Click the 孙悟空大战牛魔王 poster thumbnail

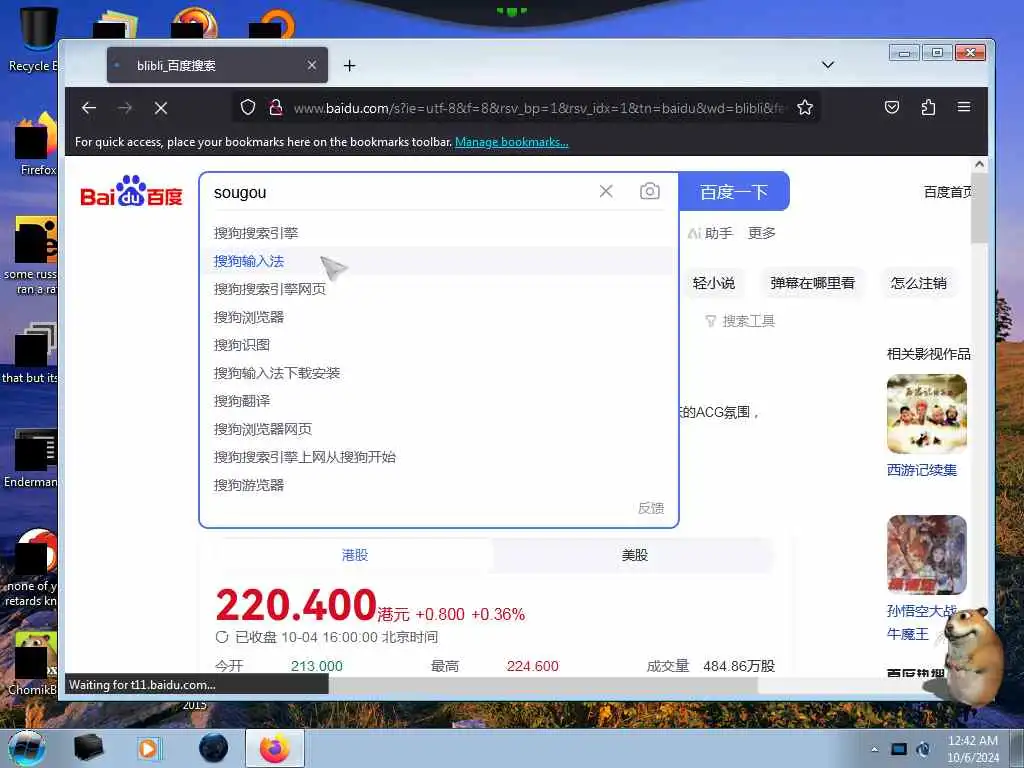[926, 554]
